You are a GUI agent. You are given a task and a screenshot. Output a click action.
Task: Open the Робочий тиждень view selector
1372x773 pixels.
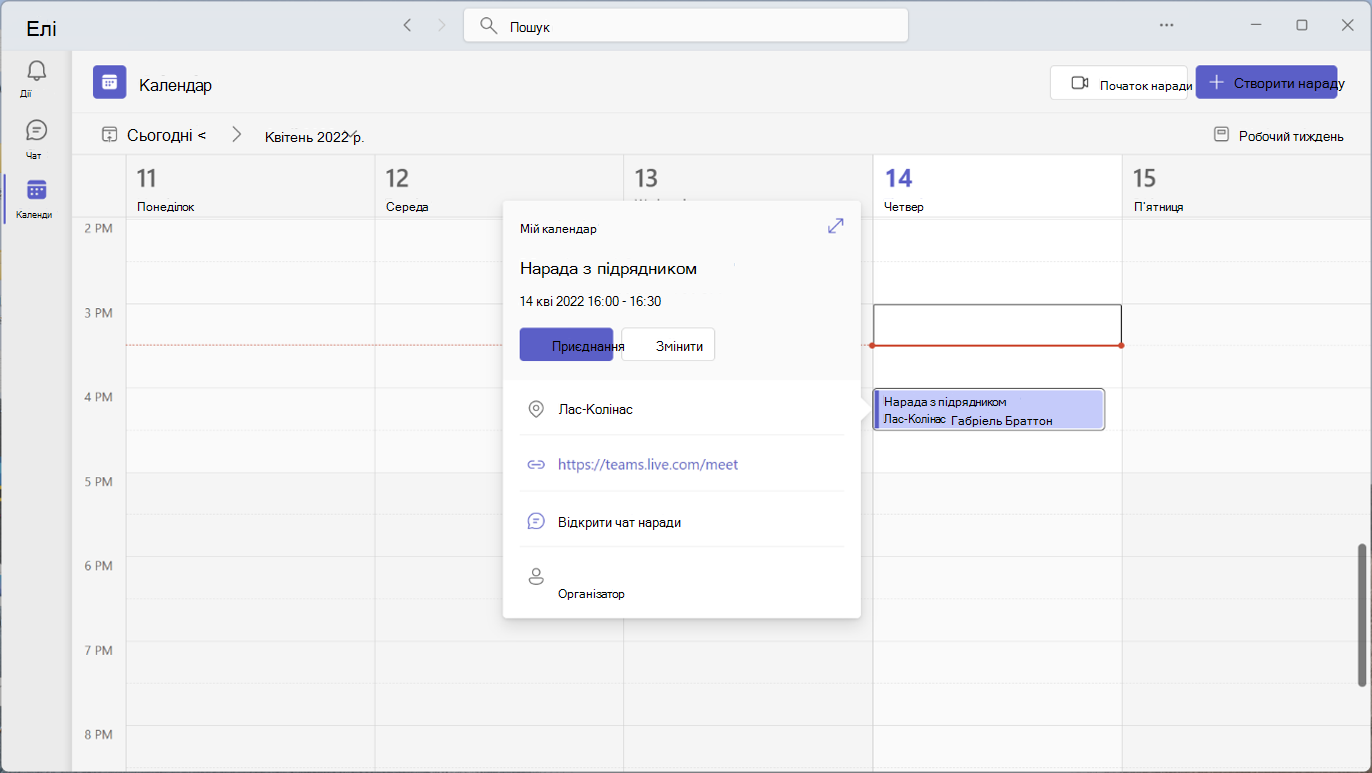pos(1278,135)
